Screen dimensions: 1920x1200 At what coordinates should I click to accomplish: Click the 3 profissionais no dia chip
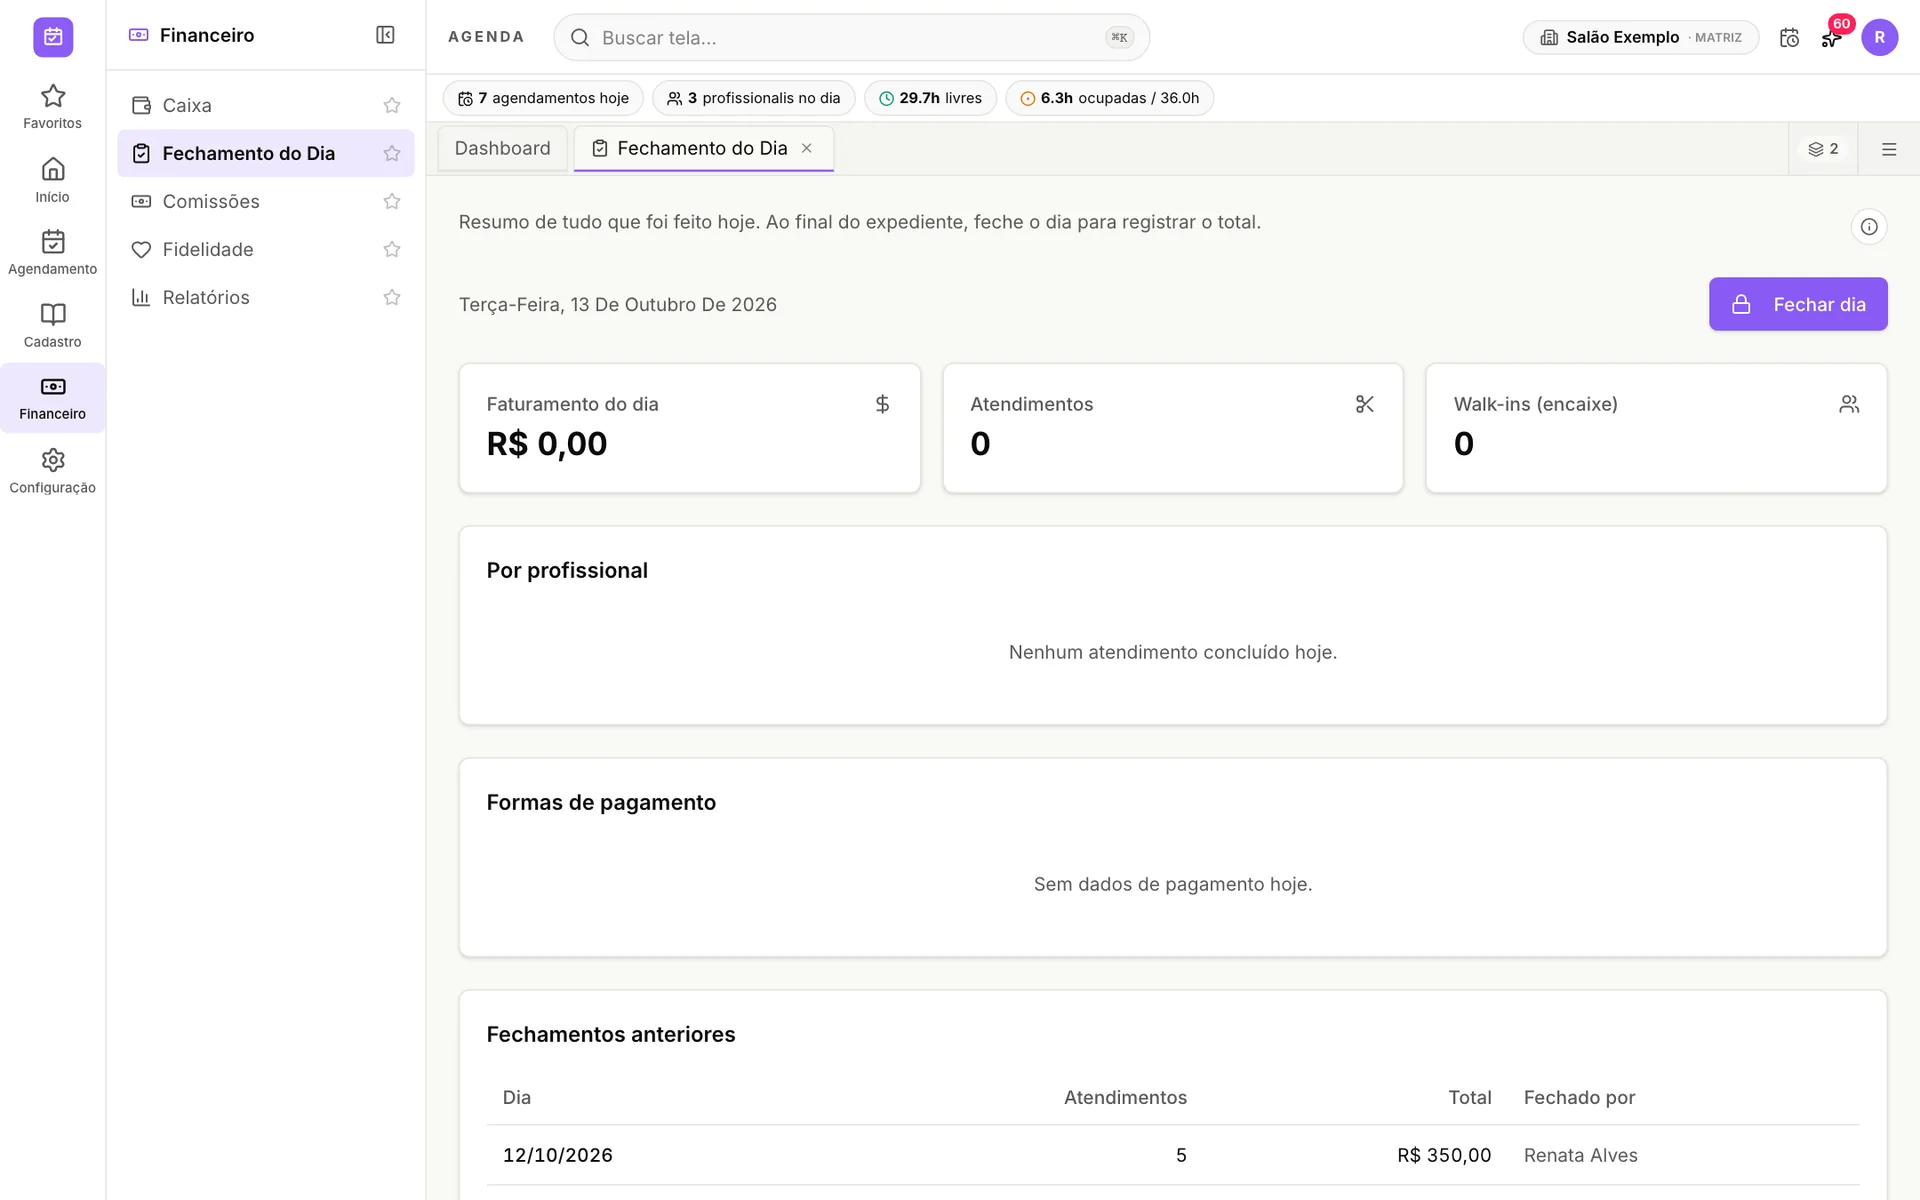pos(754,98)
